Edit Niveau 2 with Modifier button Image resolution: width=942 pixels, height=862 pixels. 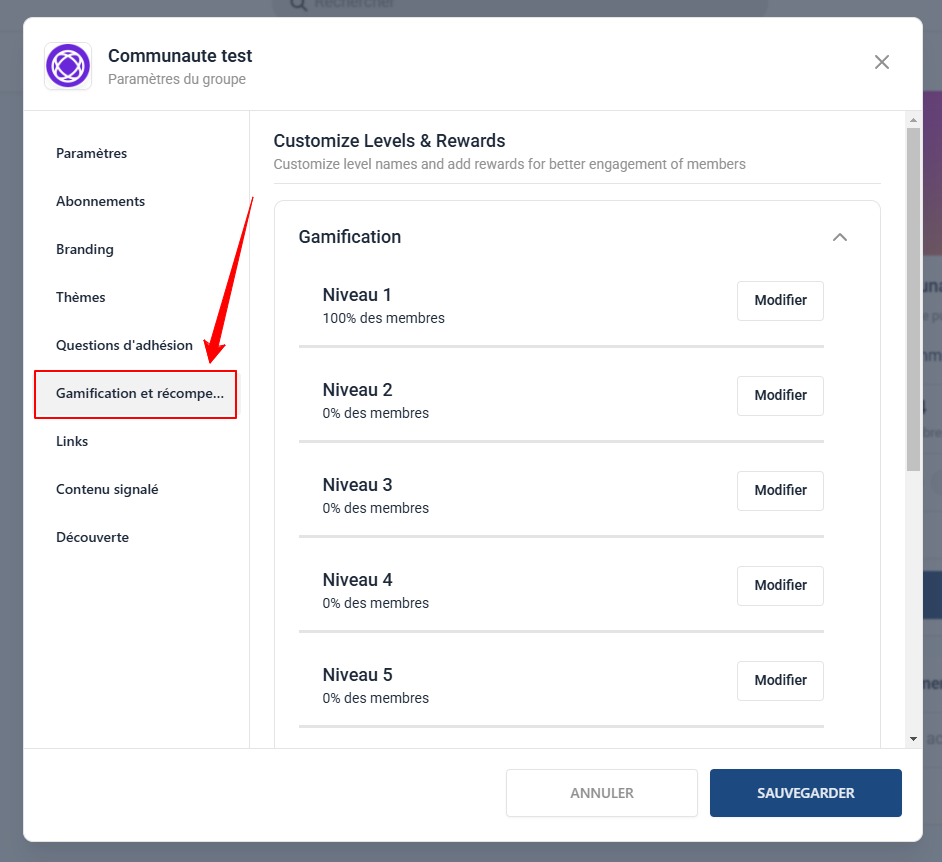[780, 395]
